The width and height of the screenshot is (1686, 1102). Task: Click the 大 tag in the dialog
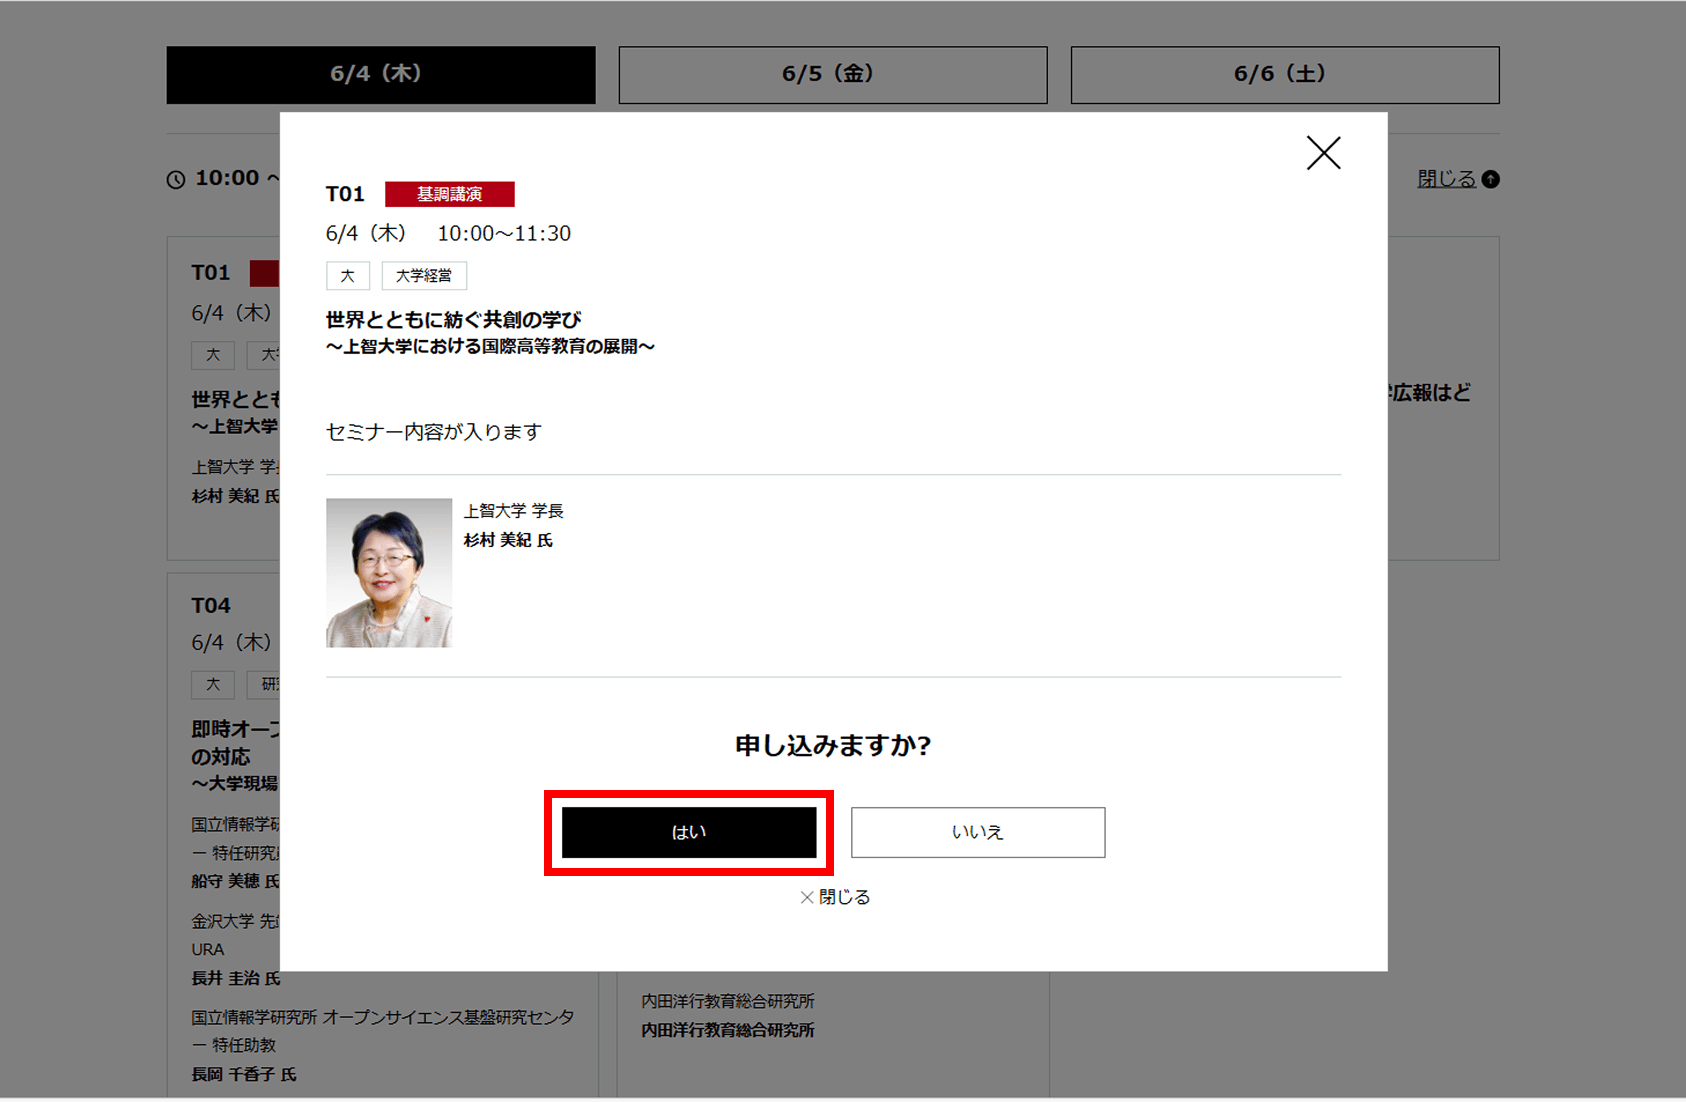tap(347, 276)
